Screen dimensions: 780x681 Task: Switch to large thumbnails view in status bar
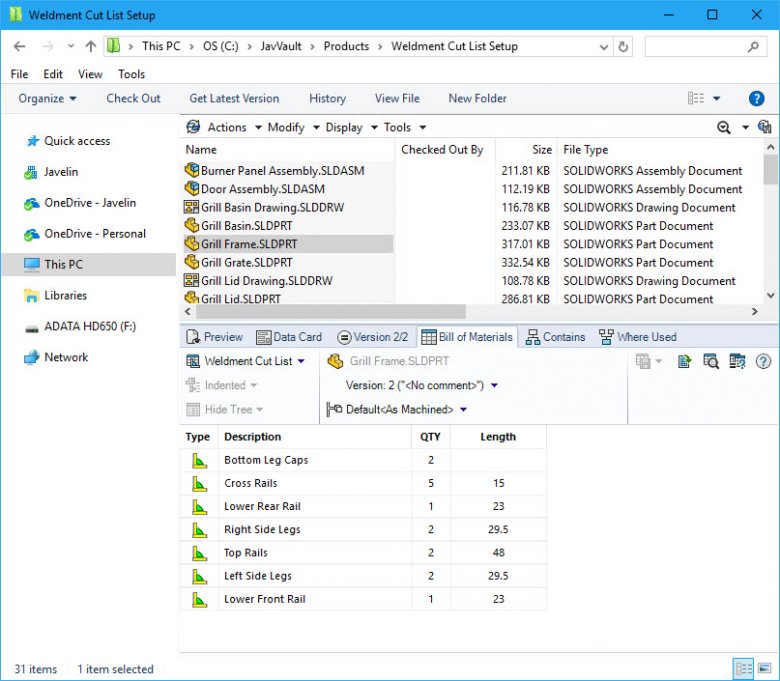(x=764, y=669)
